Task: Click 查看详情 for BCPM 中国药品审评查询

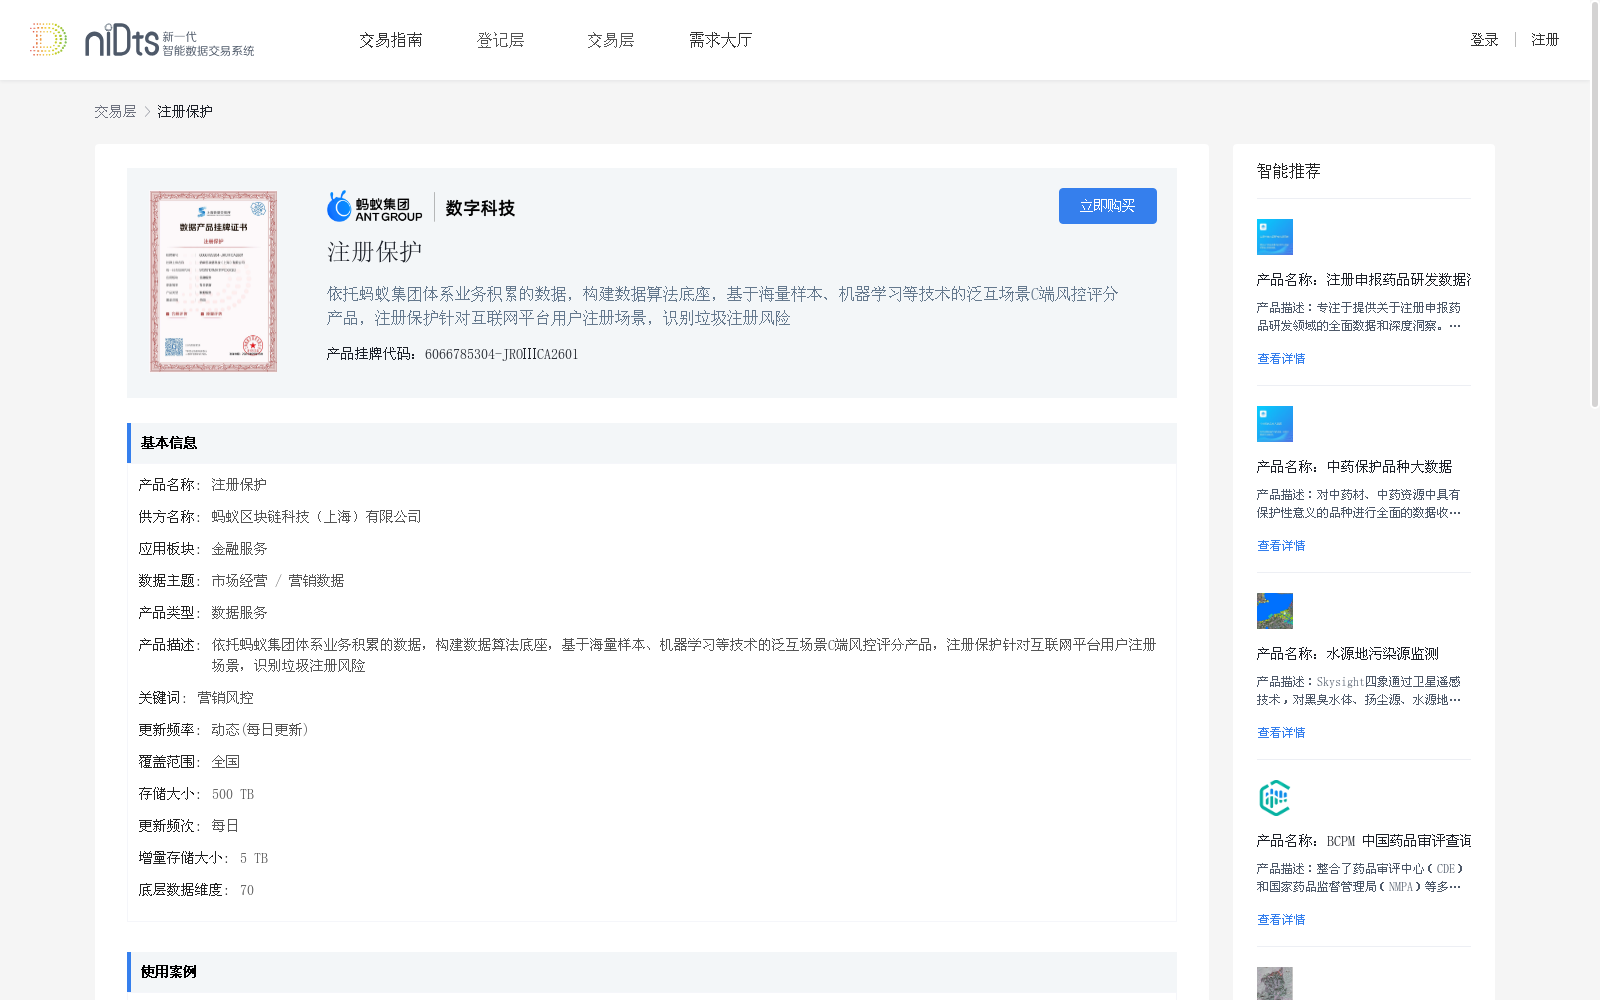Action: pyautogui.click(x=1281, y=920)
